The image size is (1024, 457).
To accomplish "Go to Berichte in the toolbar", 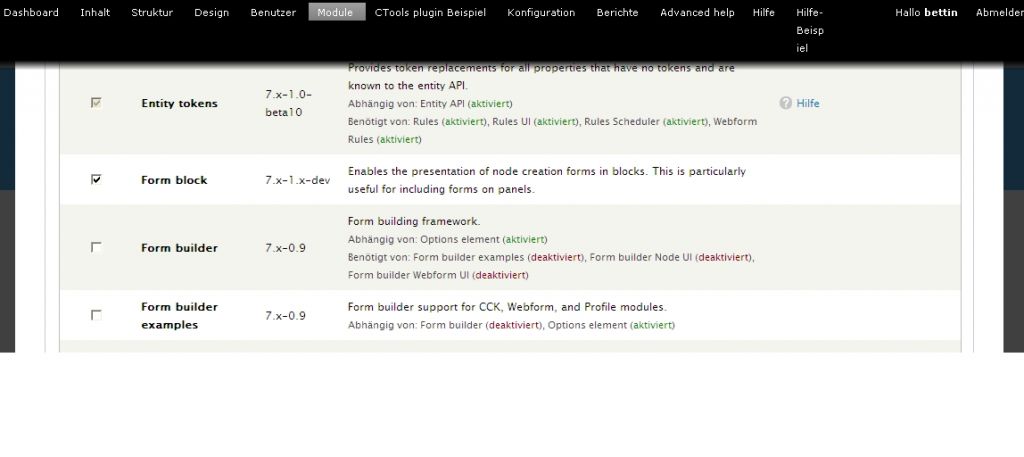I will pyautogui.click(x=618, y=13).
